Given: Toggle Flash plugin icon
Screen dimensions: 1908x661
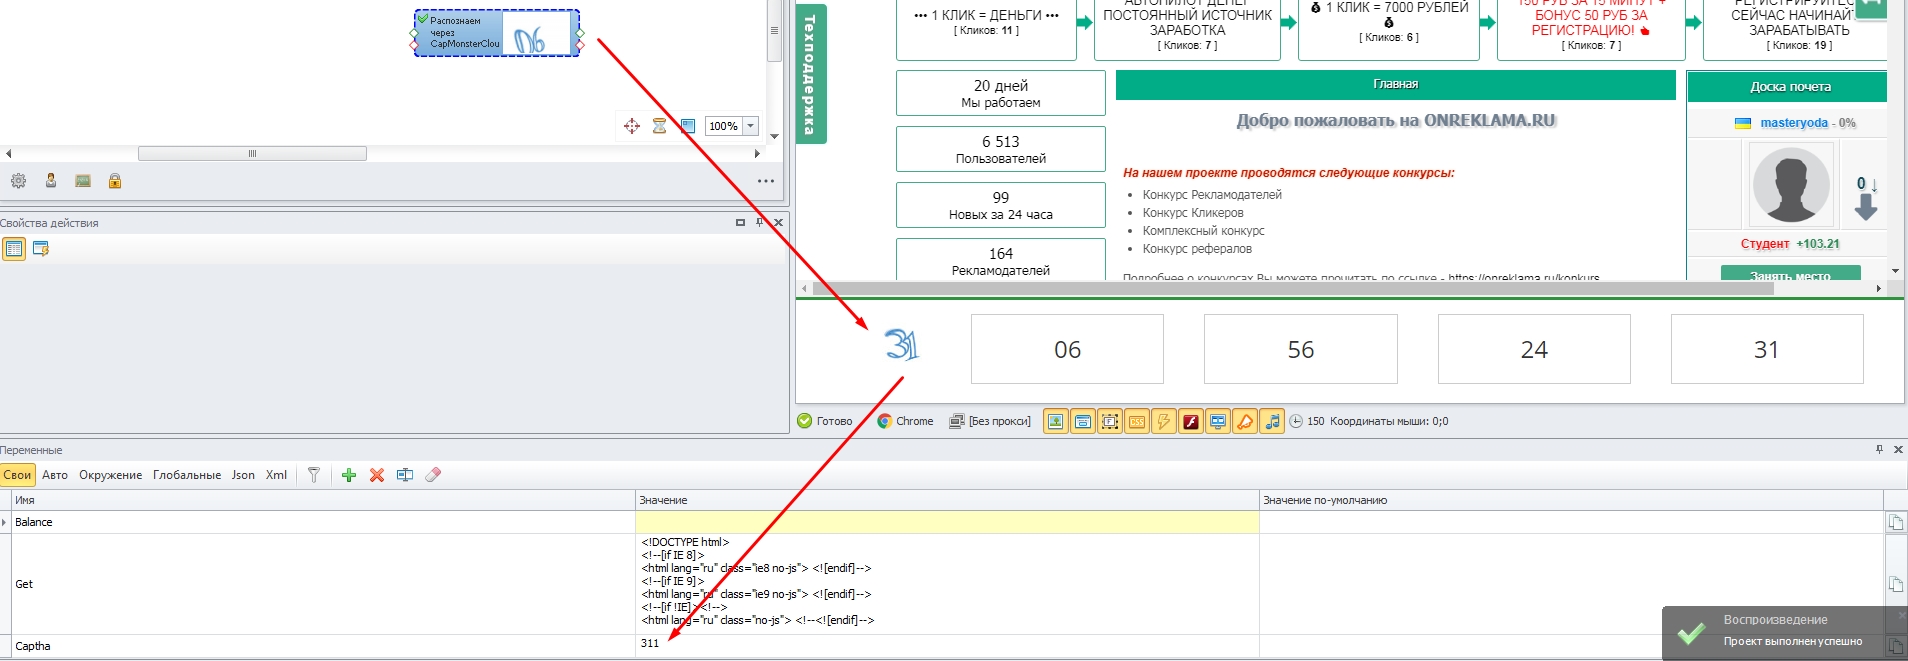Looking at the screenshot, I should tap(1191, 421).
